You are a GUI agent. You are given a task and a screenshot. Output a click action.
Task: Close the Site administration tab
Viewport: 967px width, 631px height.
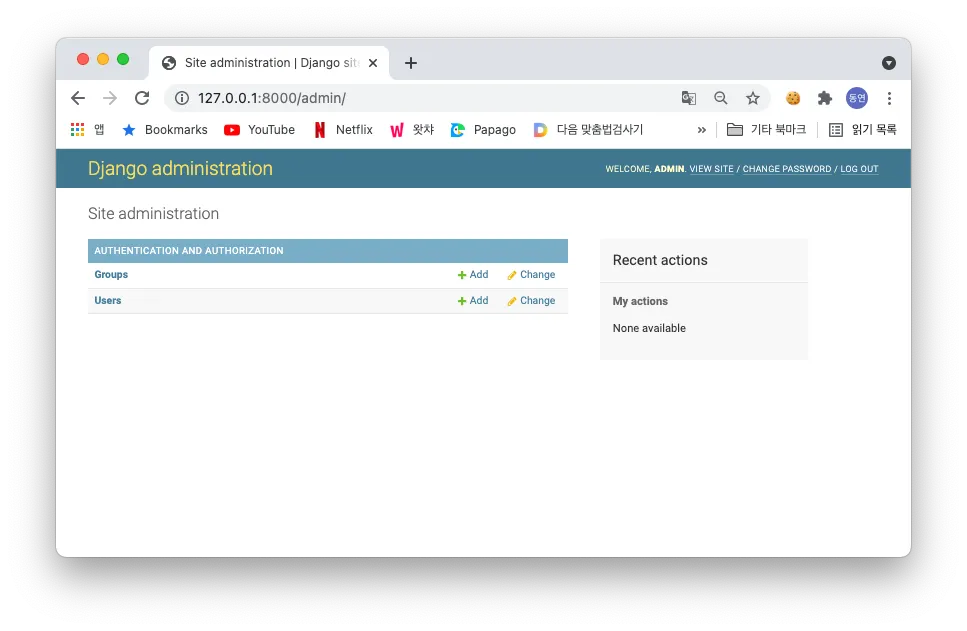pyautogui.click(x=373, y=63)
